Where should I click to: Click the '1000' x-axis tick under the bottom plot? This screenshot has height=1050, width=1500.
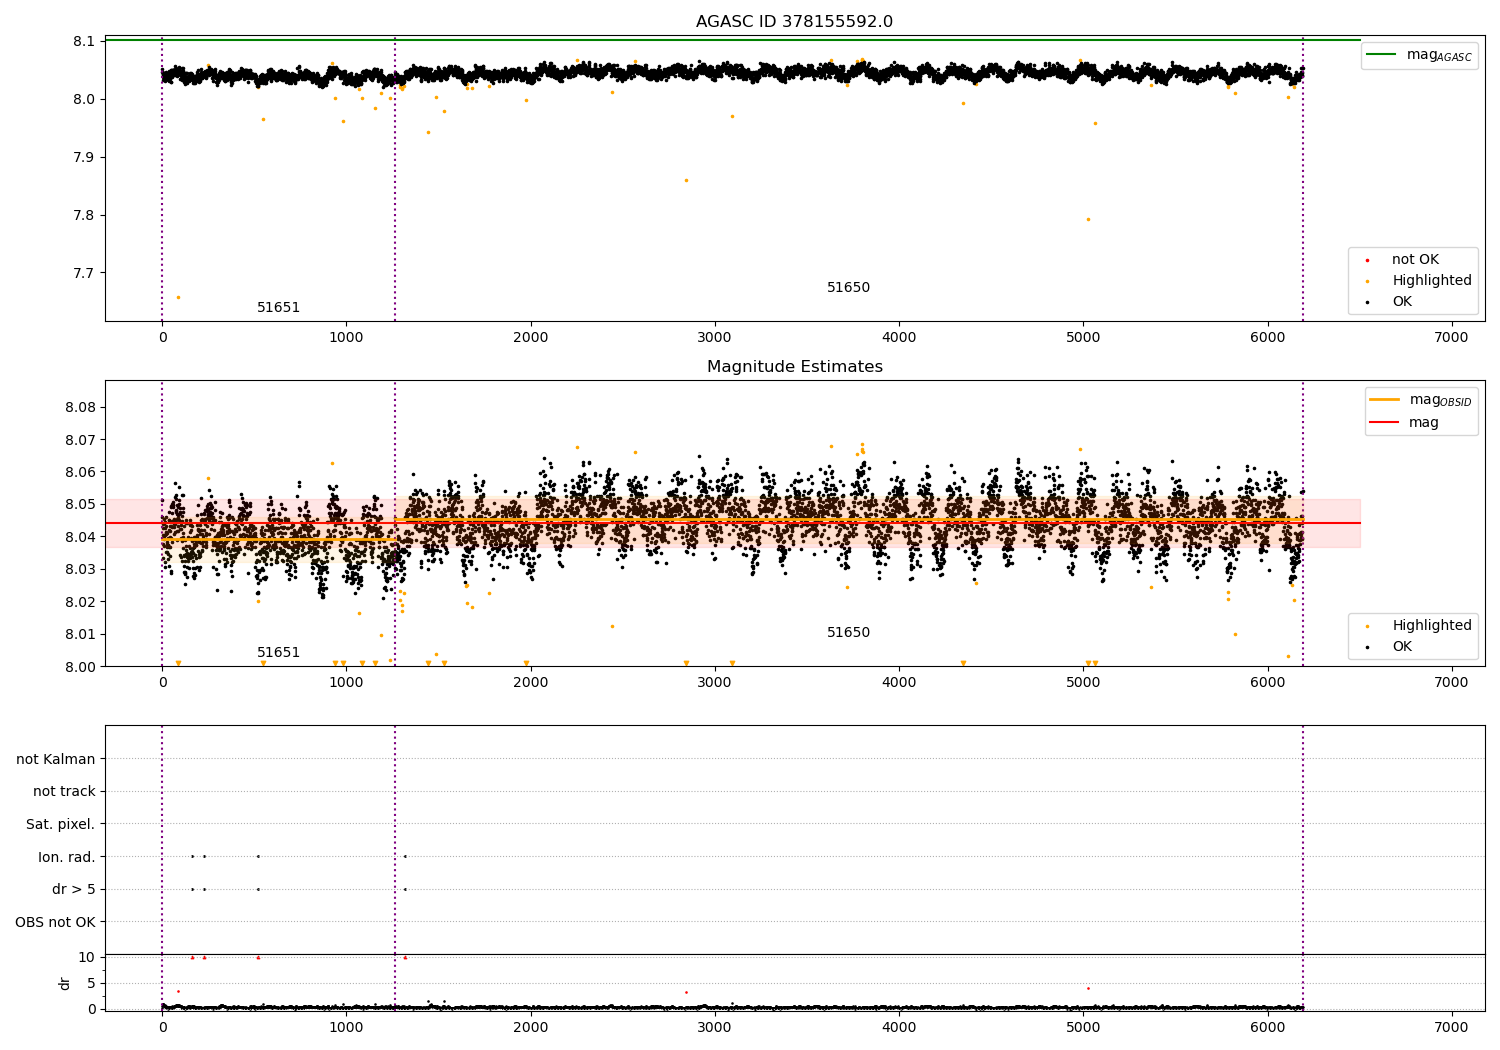(x=346, y=1027)
